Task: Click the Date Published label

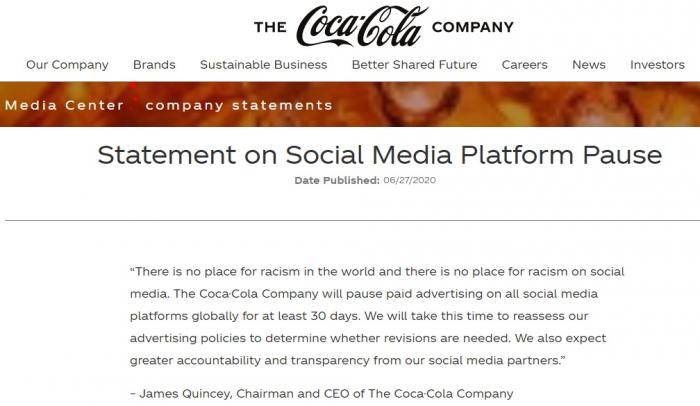Action: 337,180
